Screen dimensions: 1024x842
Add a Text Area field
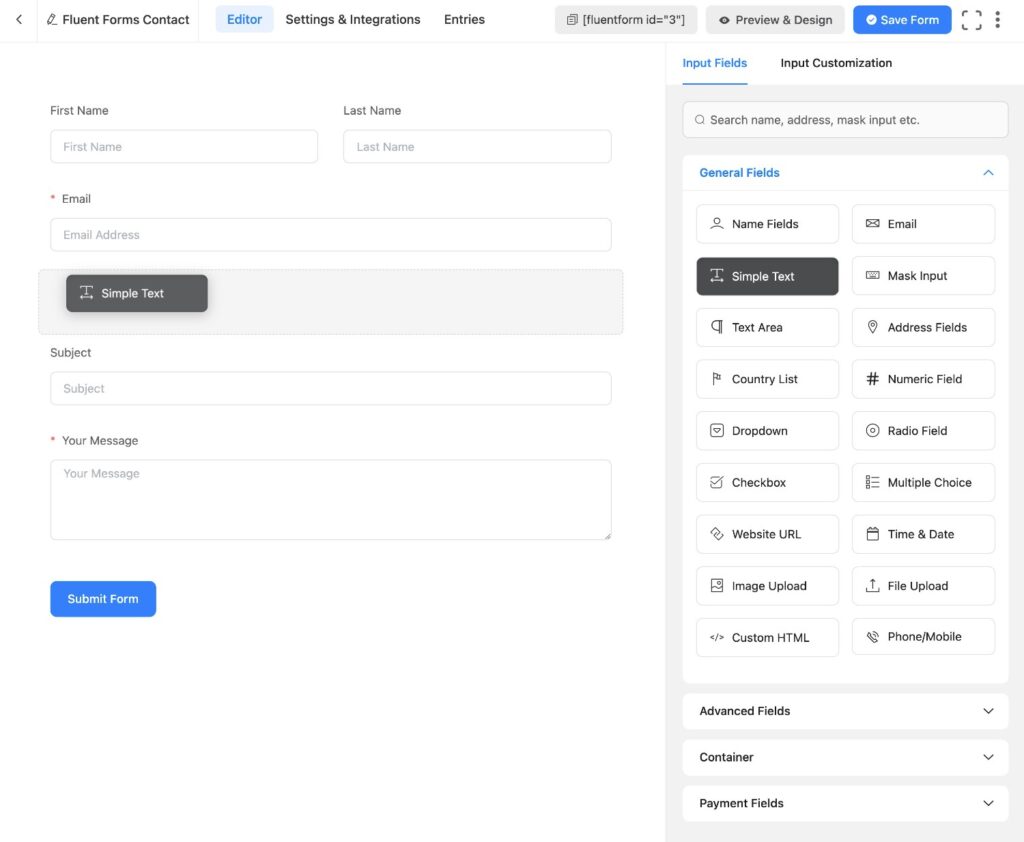(766, 327)
